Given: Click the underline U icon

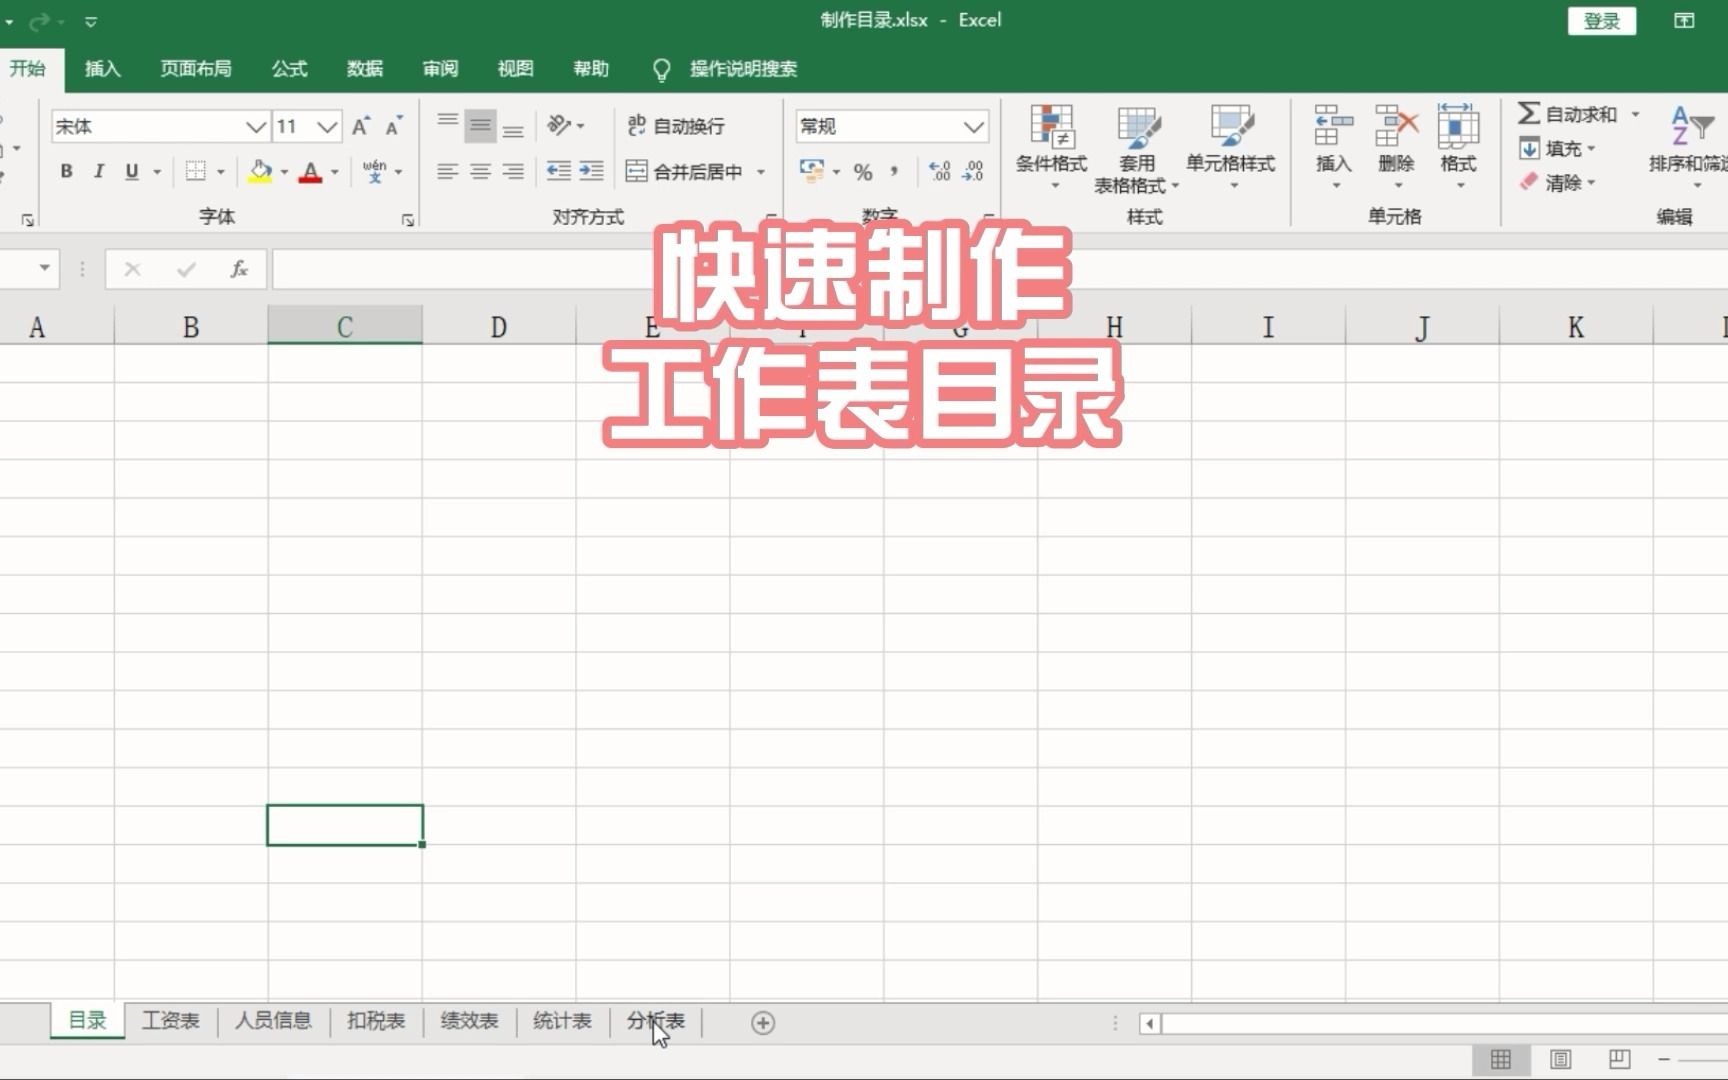Looking at the screenshot, I should click(130, 171).
